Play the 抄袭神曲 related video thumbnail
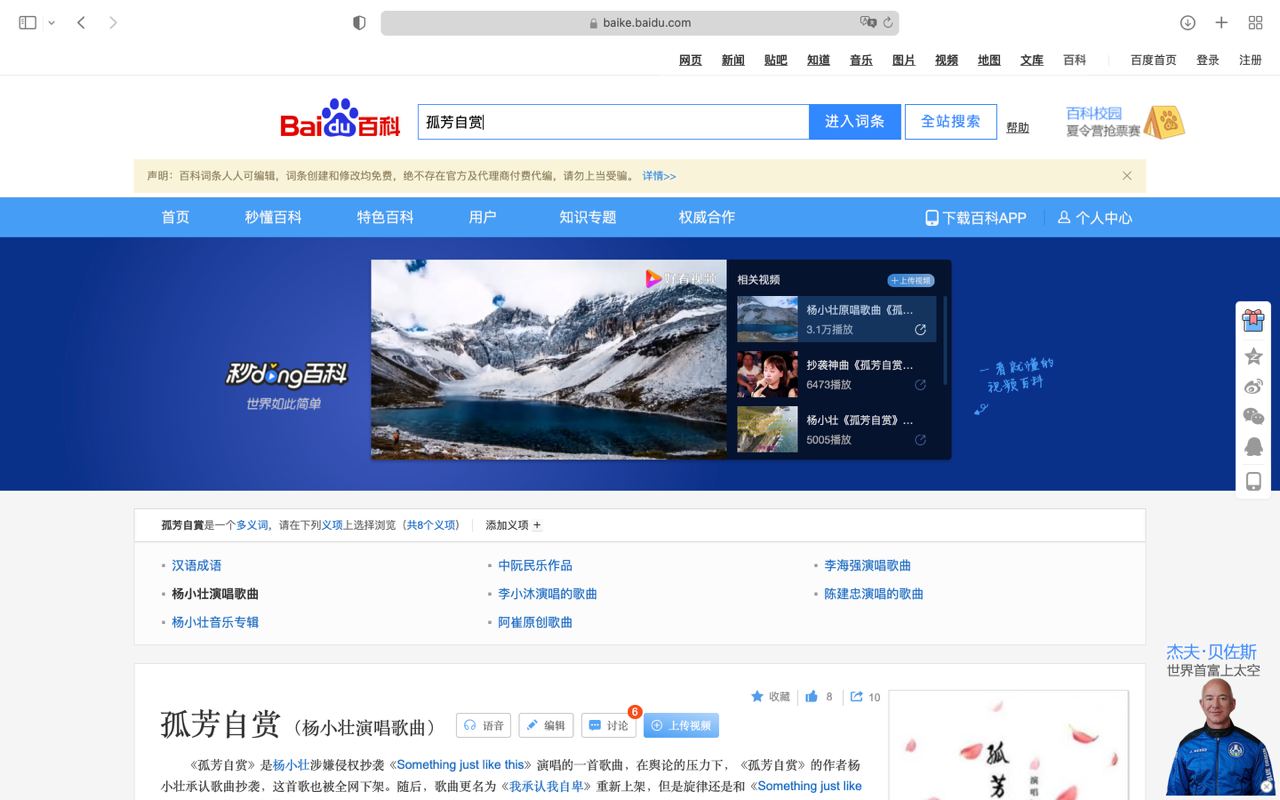Viewport: 1280px width, 800px height. coord(768,374)
